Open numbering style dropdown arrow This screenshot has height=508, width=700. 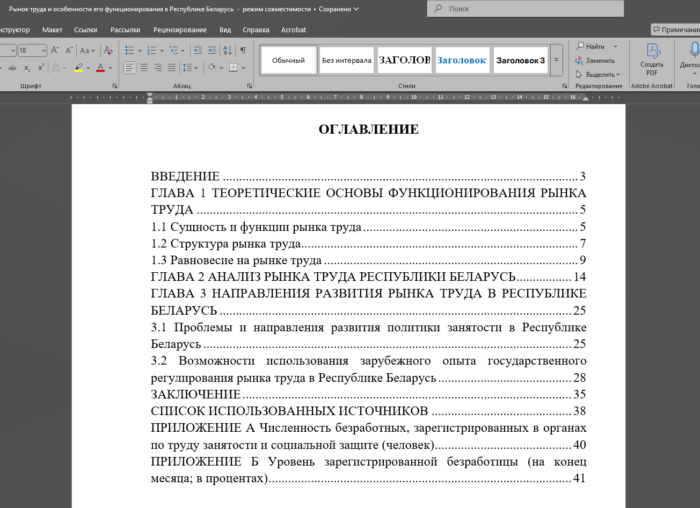click(162, 51)
